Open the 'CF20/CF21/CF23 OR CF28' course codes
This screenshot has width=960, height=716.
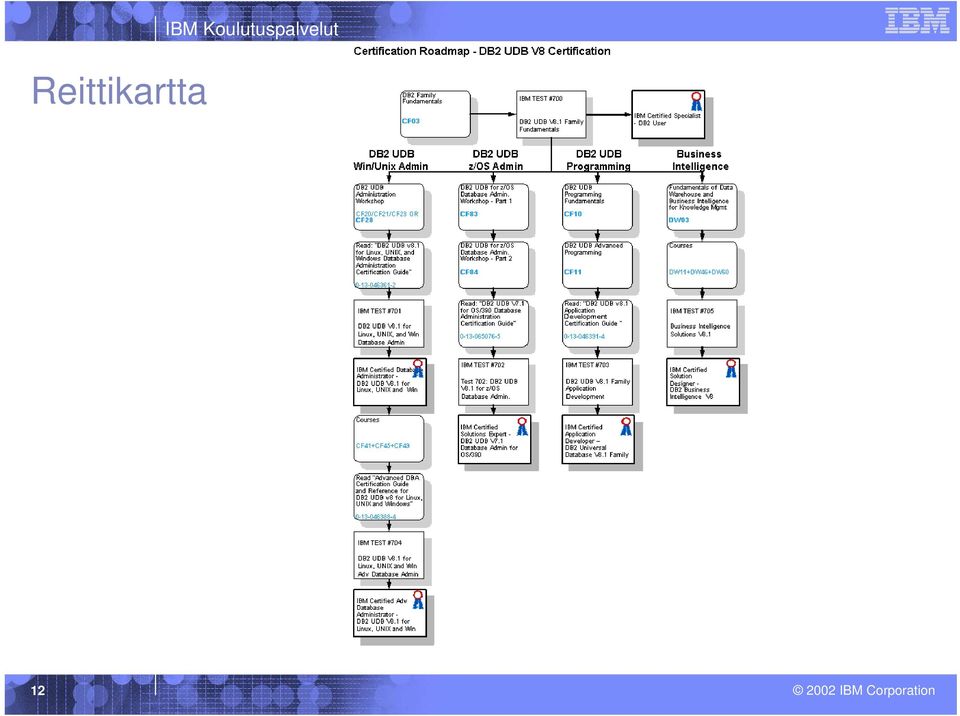coord(387,217)
